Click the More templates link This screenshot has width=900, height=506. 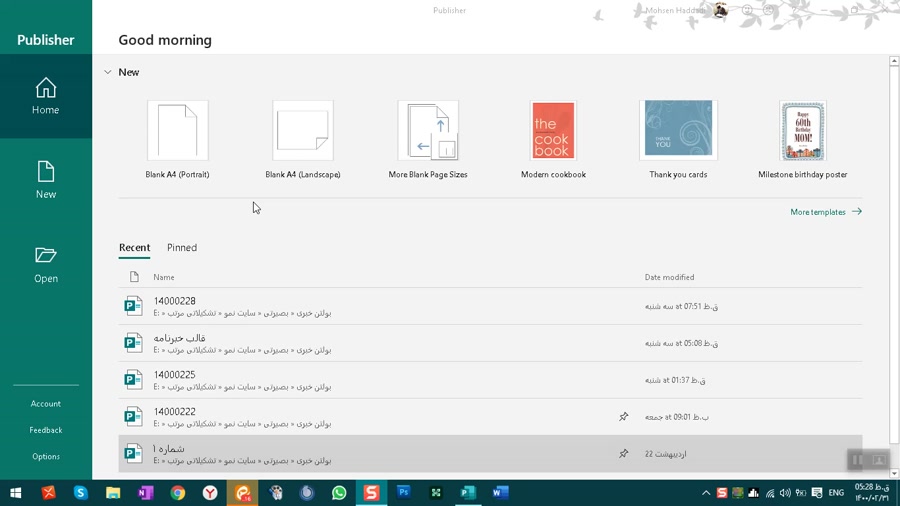[x=825, y=212]
